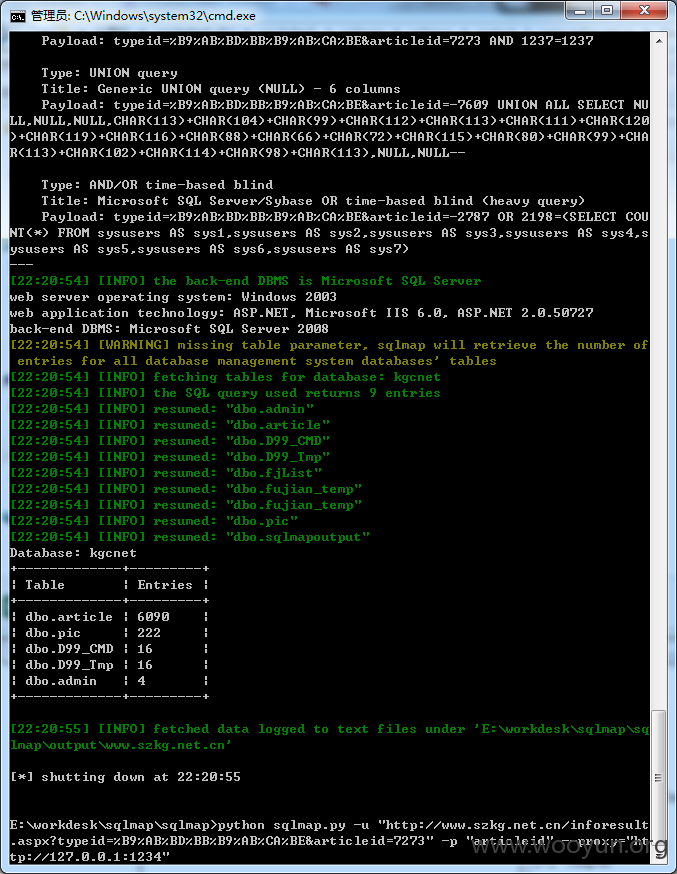Image resolution: width=677 pixels, height=874 pixels.
Task: Close the cmd.exe window
Action: 644,10
